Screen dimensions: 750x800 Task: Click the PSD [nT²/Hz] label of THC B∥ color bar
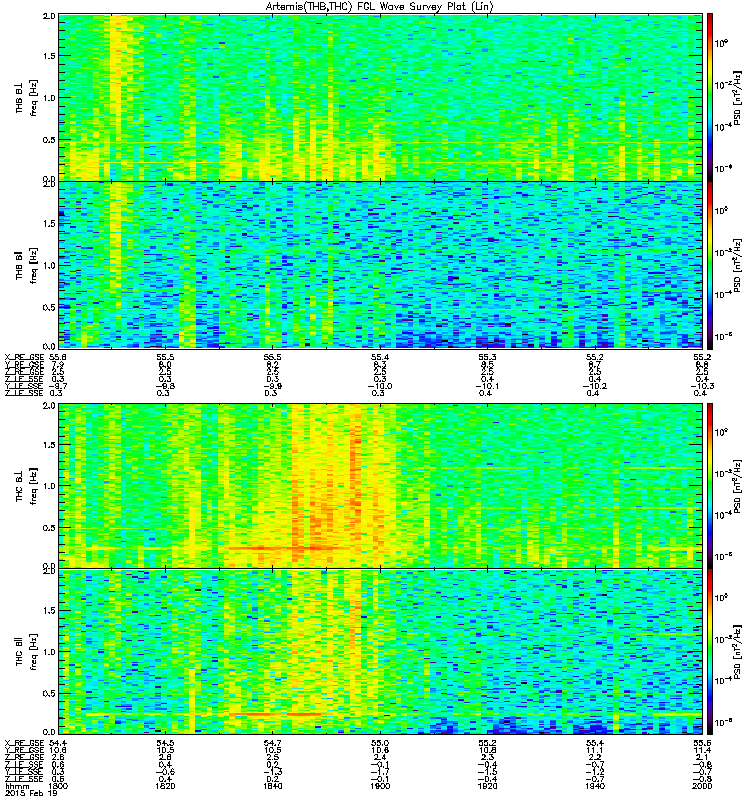click(737, 653)
